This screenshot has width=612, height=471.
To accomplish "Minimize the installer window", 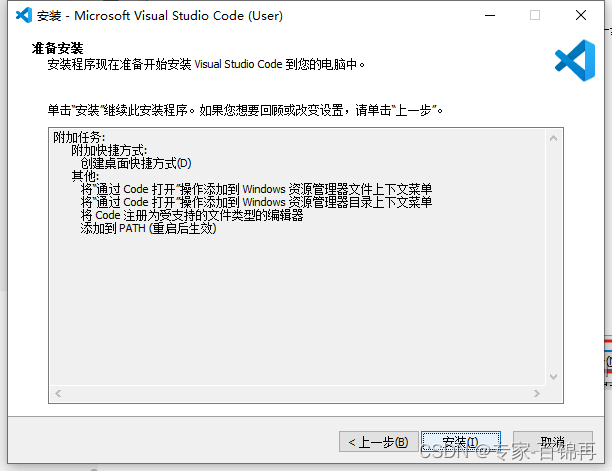I will (490, 16).
